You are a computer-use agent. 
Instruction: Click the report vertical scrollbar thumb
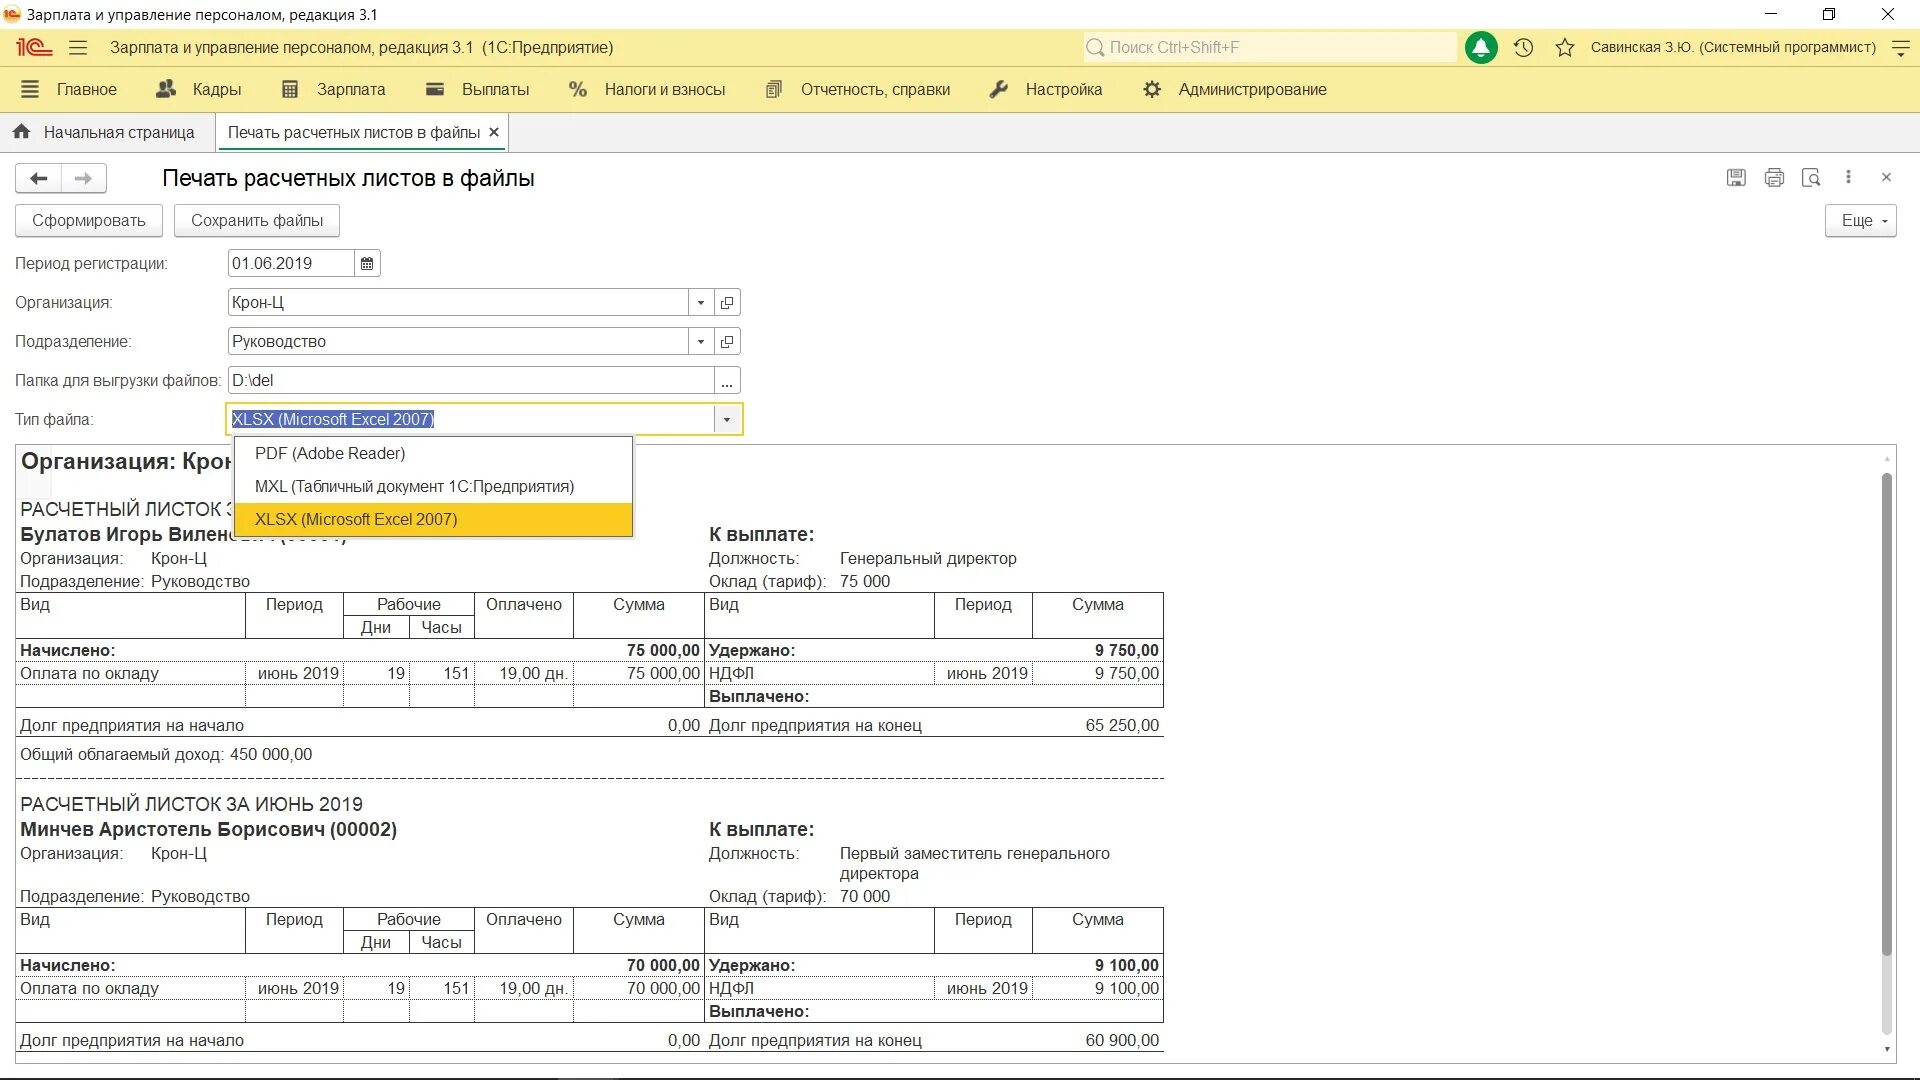coord(1887,715)
